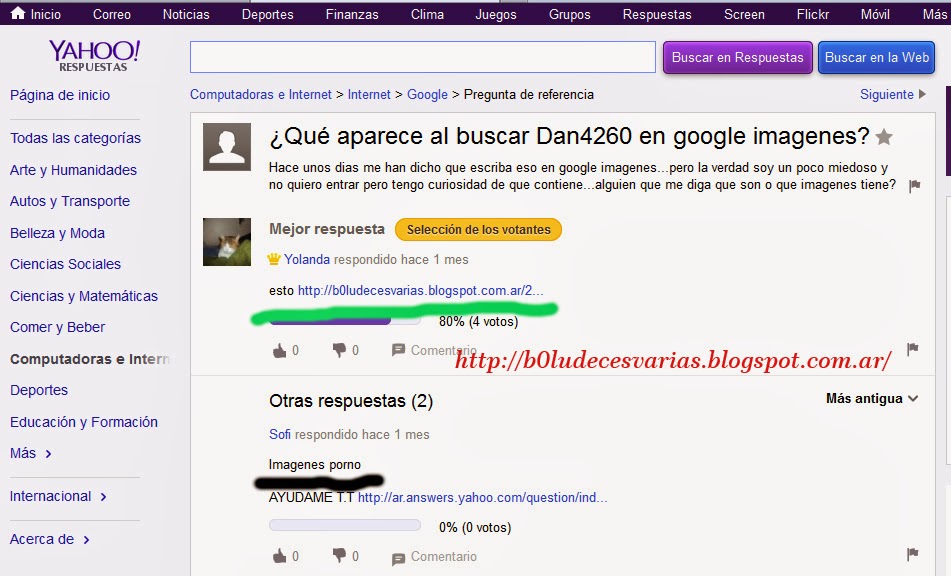Open Móvil in top navigation
Screen dimensions: 951x576
pos(875,14)
